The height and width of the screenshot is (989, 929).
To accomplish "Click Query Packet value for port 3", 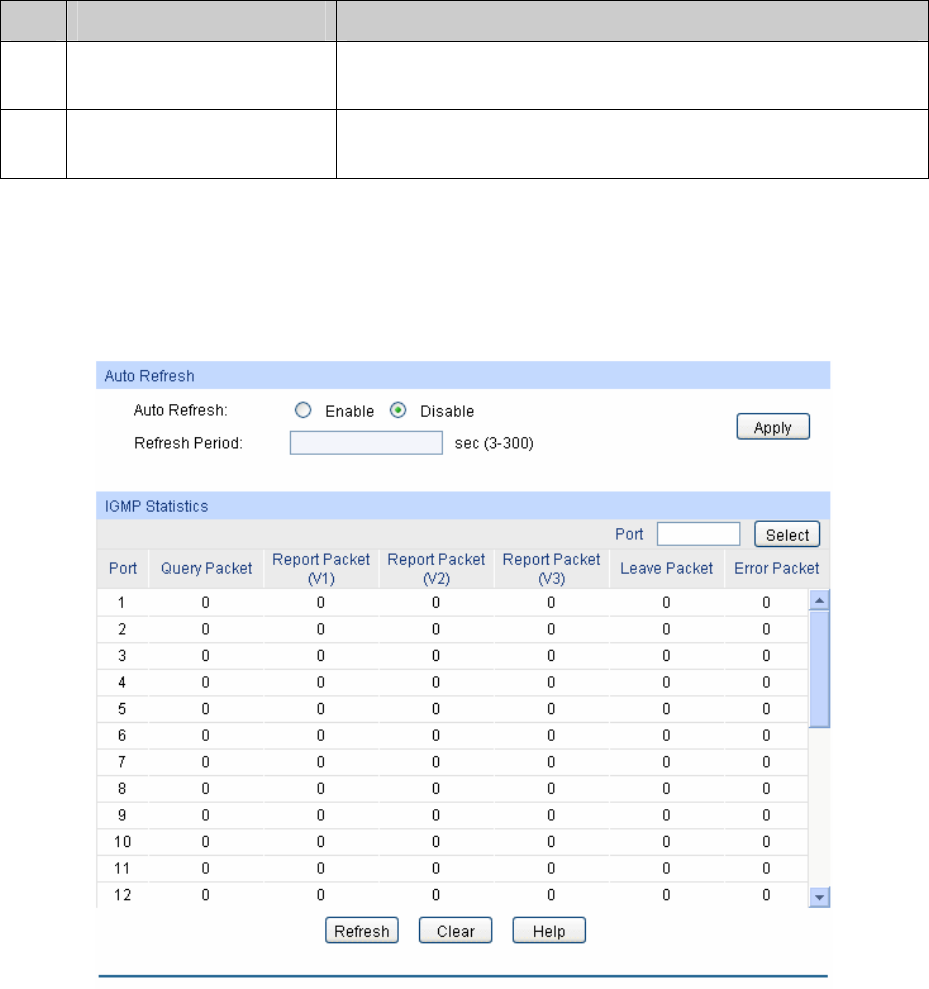I will (206, 656).
